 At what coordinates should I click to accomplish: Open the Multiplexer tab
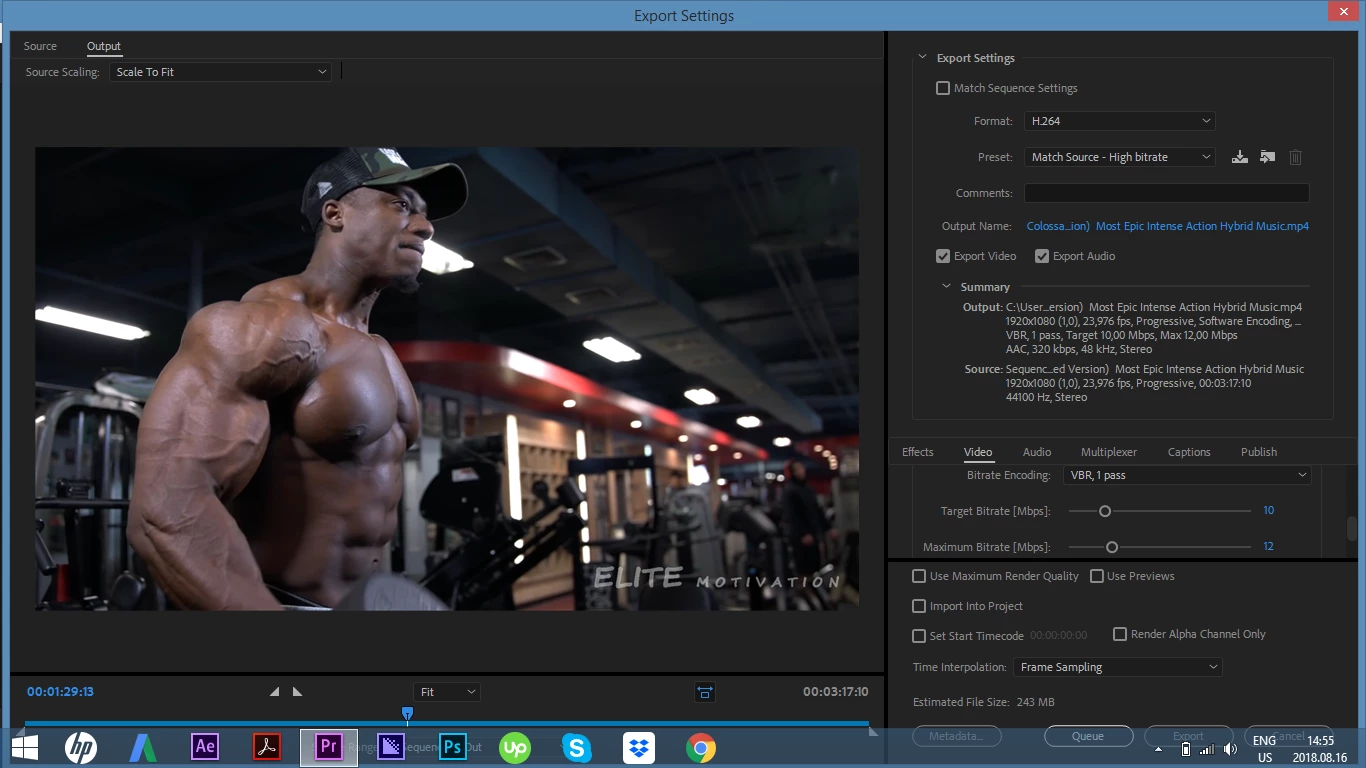click(x=1109, y=452)
